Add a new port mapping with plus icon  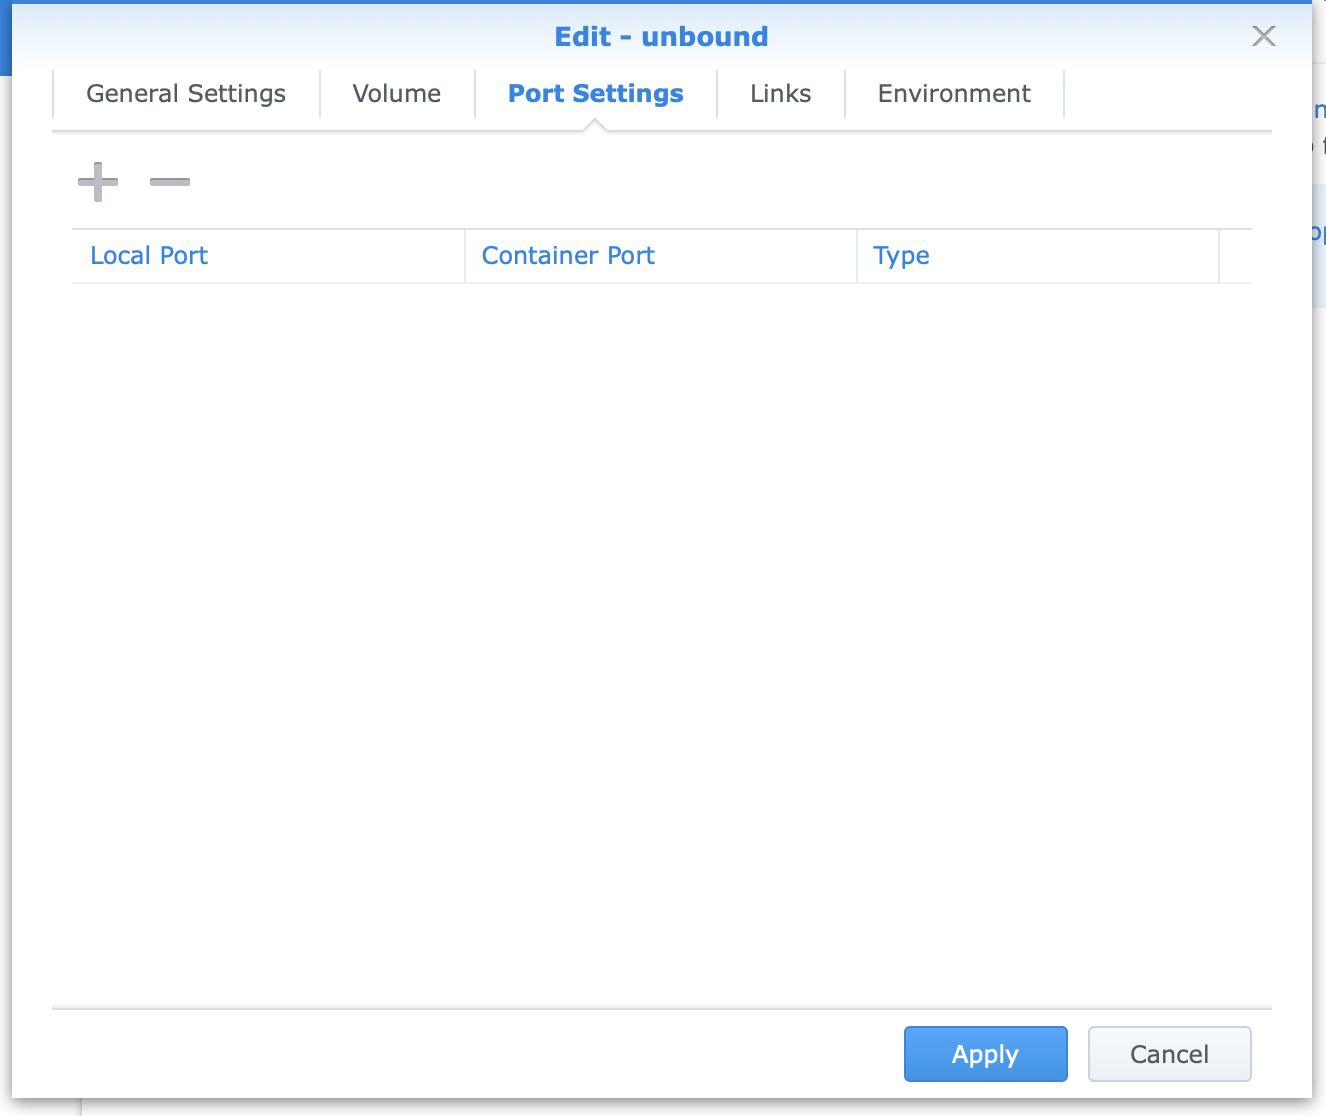[x=98, y=182]
